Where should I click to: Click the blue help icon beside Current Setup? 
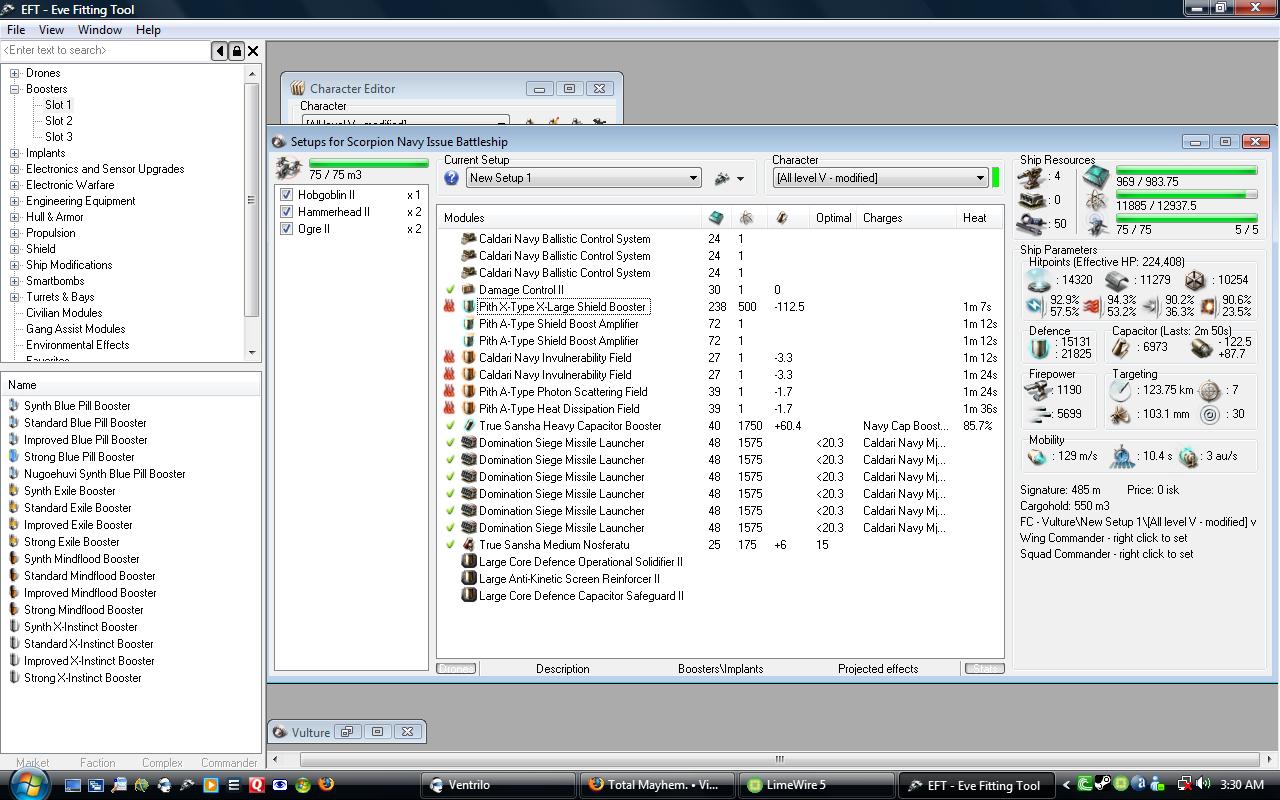coord(452,178)
